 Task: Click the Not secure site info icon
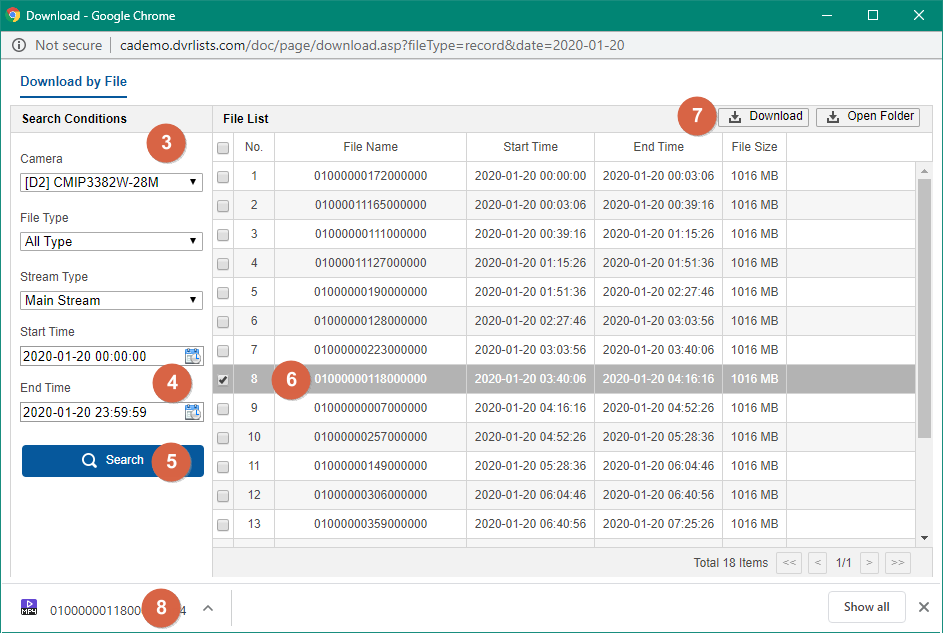[x=20, y=45]
